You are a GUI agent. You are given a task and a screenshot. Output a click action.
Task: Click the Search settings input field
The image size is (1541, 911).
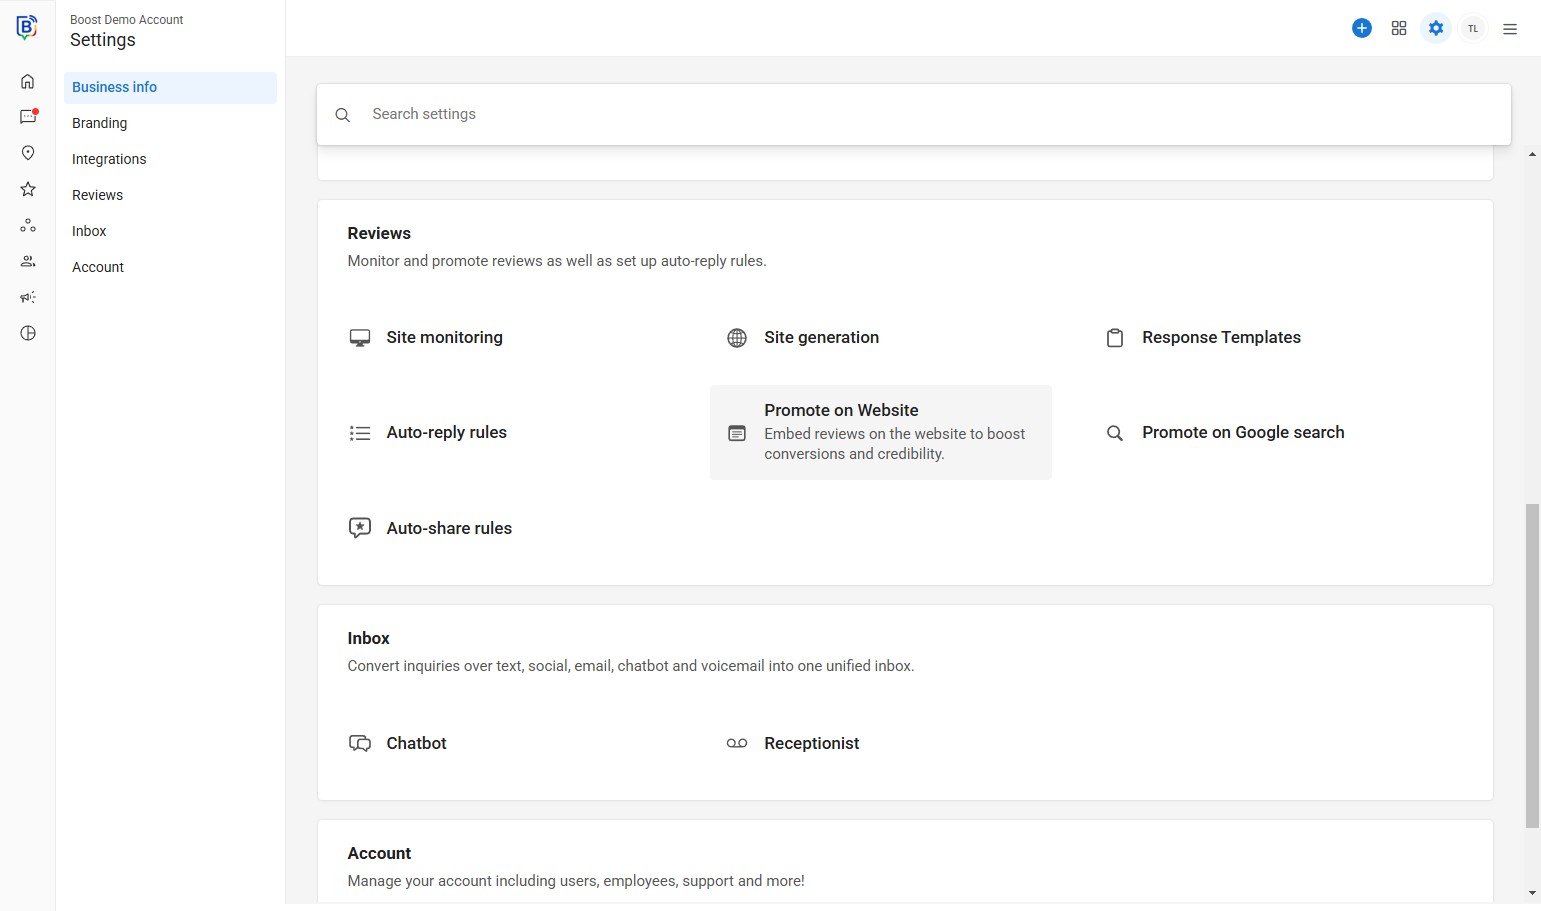(x=913, y=114)
